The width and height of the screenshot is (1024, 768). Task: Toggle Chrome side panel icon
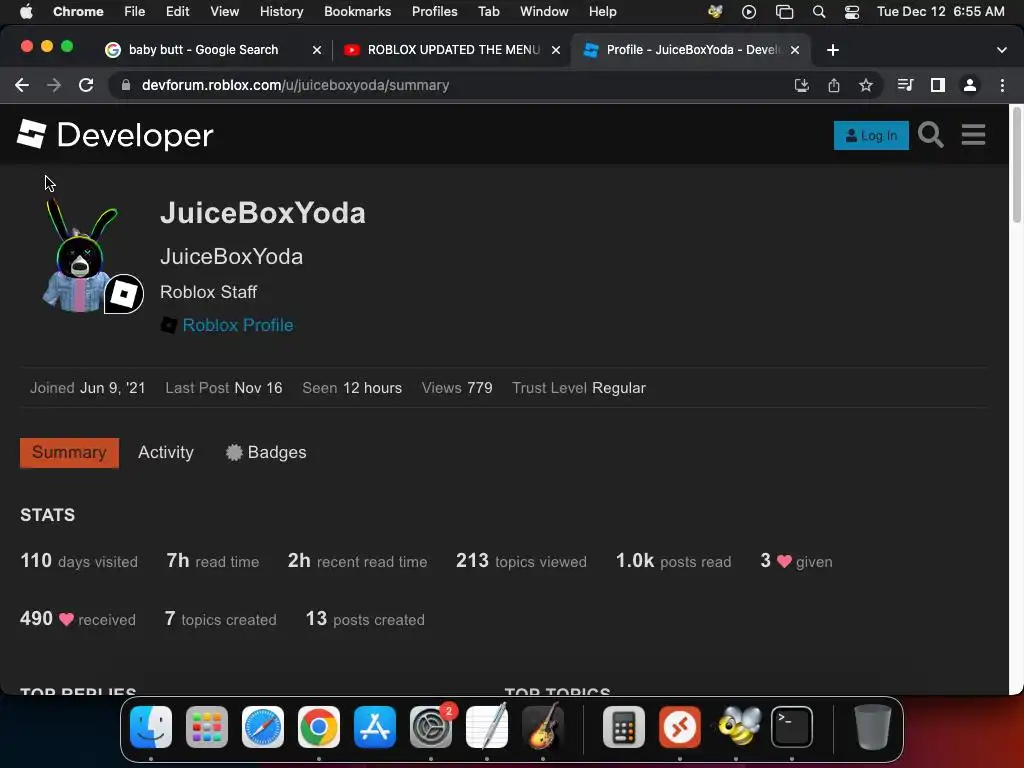coord(938,85)
